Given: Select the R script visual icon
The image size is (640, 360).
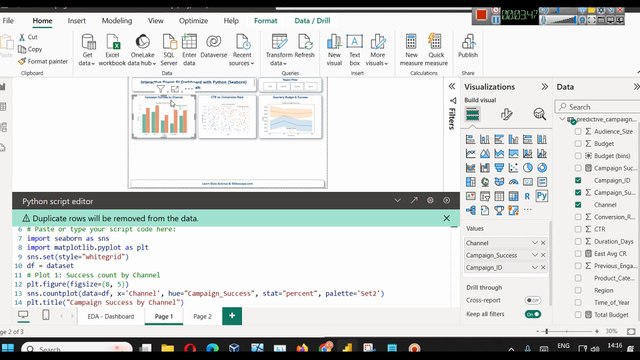Looking at the screenshot, I should (527, 196).
